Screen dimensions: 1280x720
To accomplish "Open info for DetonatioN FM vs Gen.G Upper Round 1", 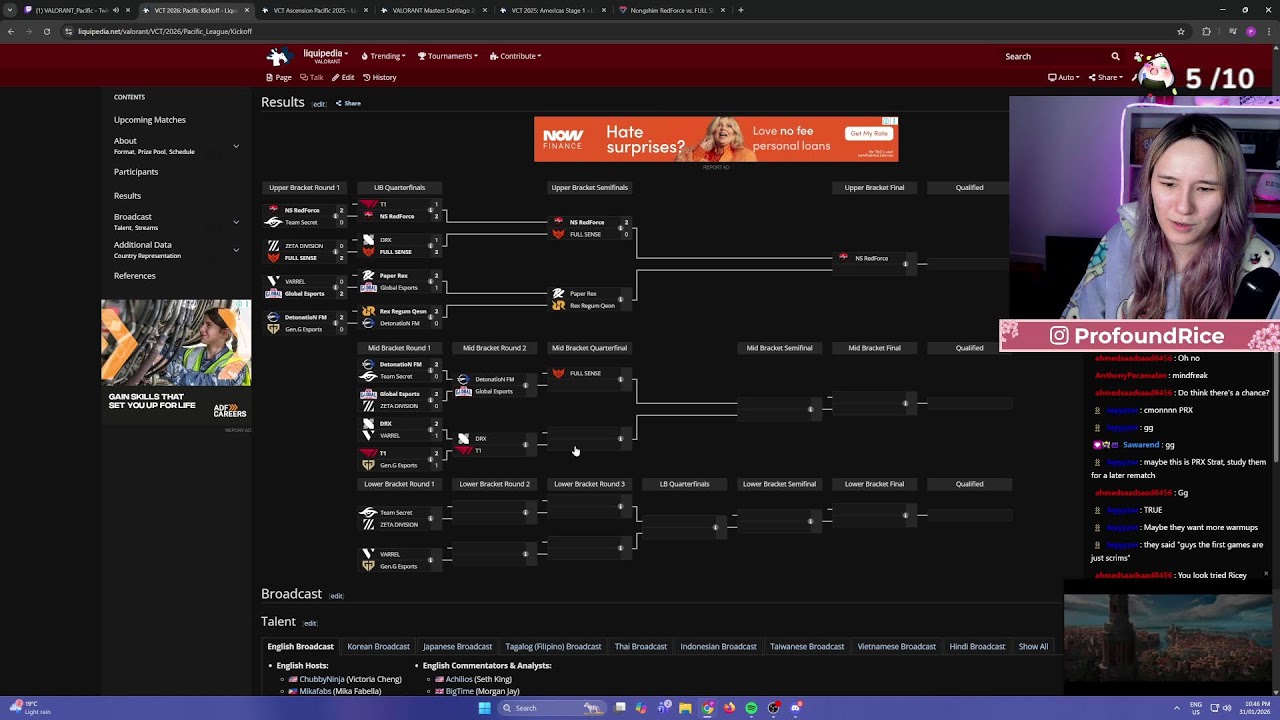I will point(336,323).
